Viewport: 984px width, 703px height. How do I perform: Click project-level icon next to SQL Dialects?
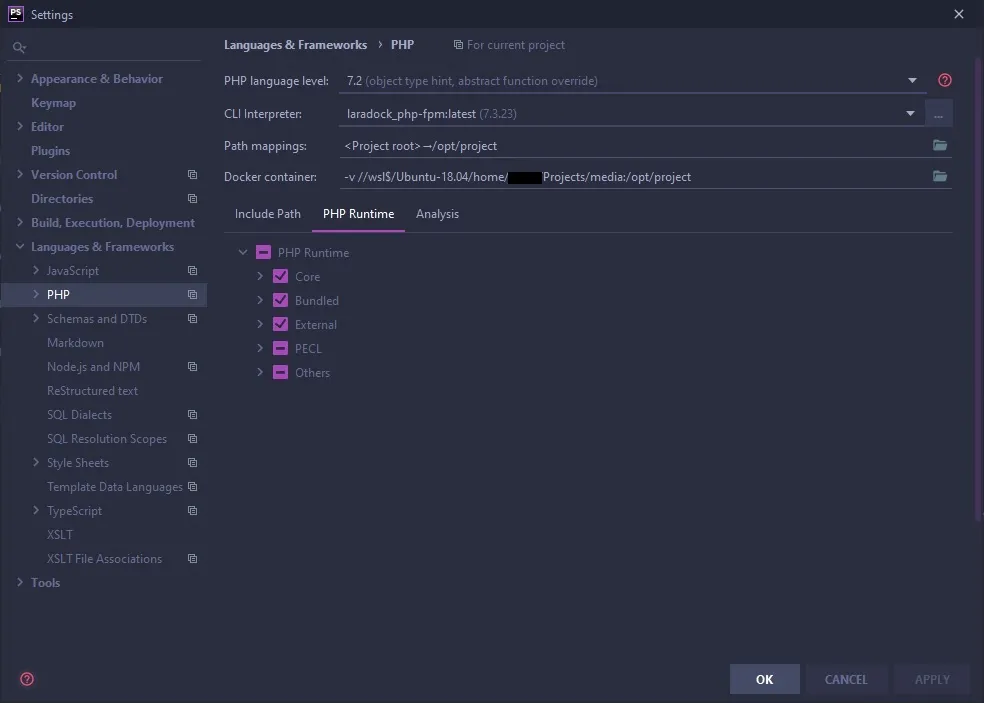pos(193,415)
